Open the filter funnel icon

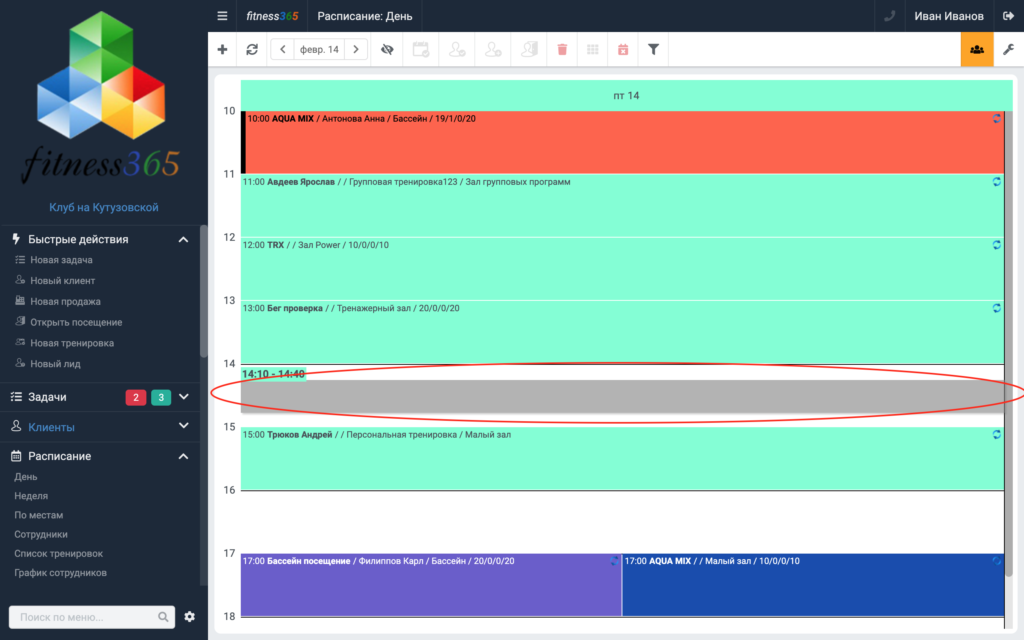[x=653, y=50]
